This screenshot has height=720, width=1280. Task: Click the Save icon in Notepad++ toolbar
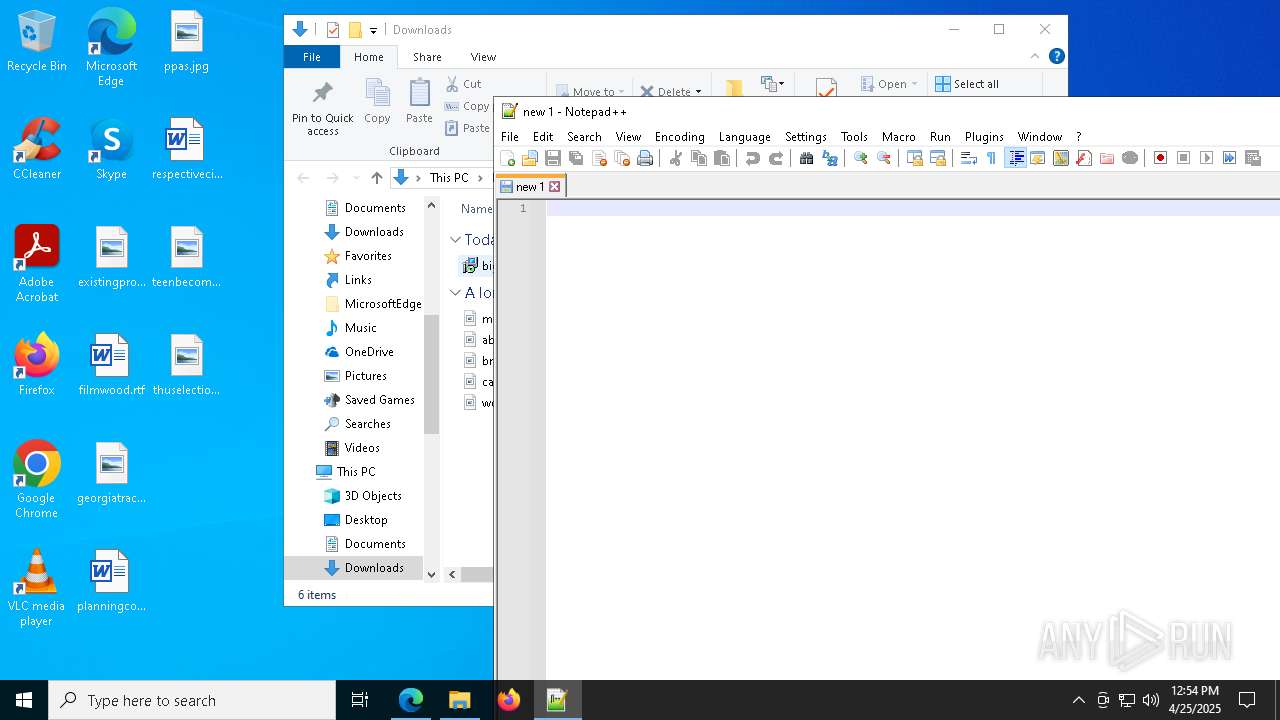pos(553,158)
